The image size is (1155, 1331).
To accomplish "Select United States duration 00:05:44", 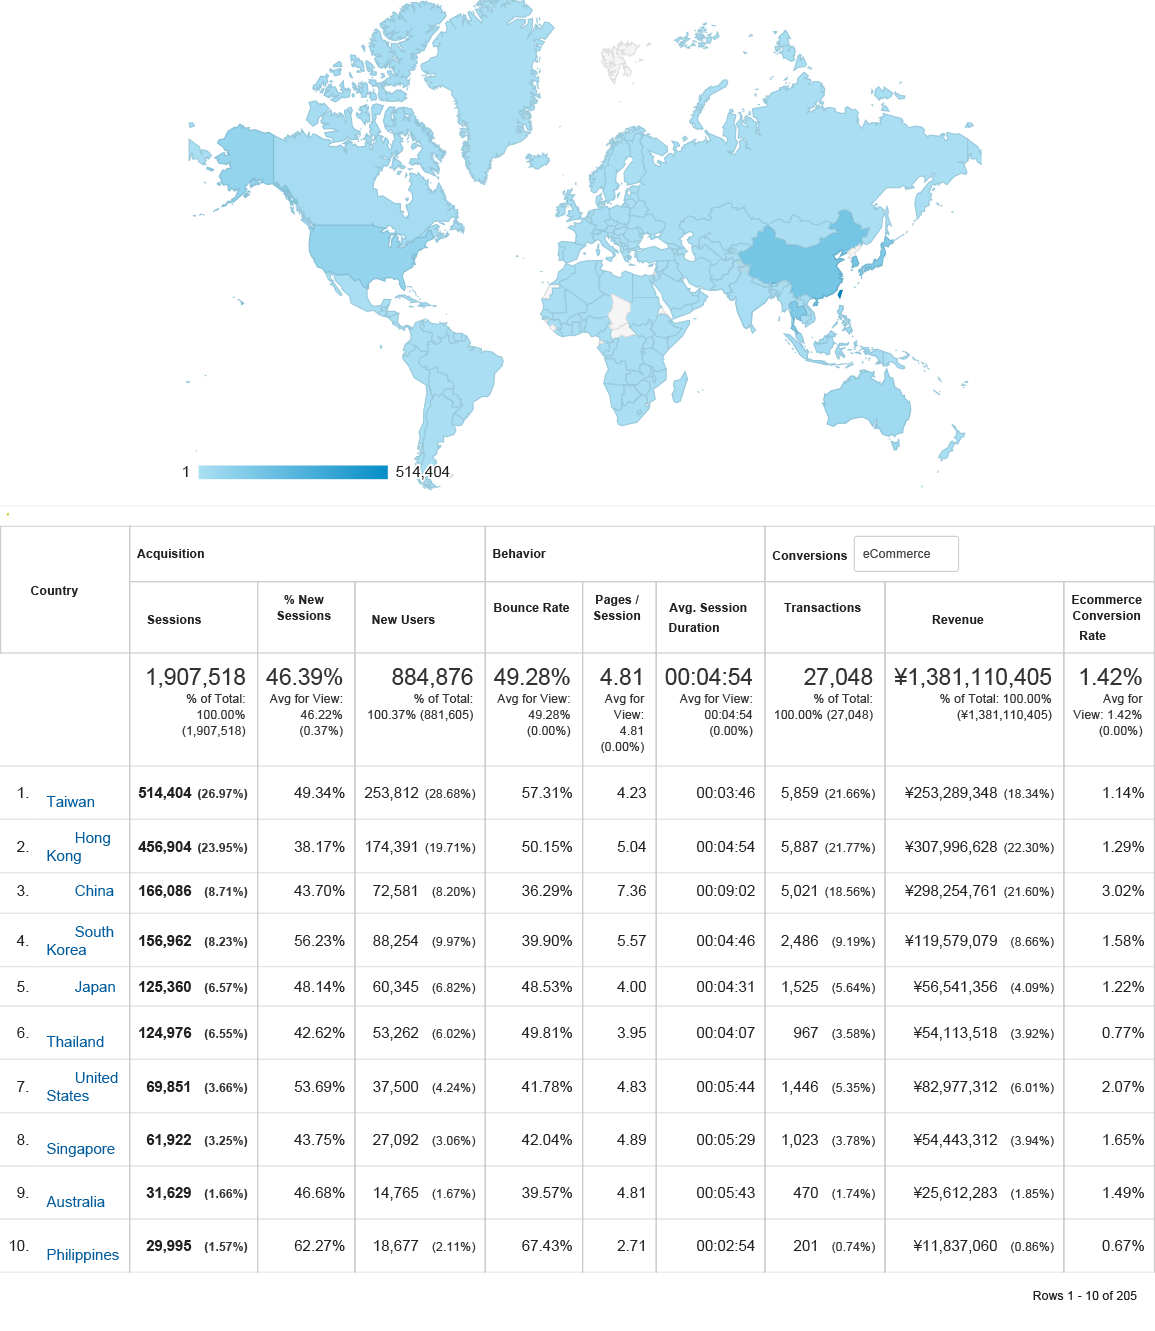I will tap(726, 1087).
